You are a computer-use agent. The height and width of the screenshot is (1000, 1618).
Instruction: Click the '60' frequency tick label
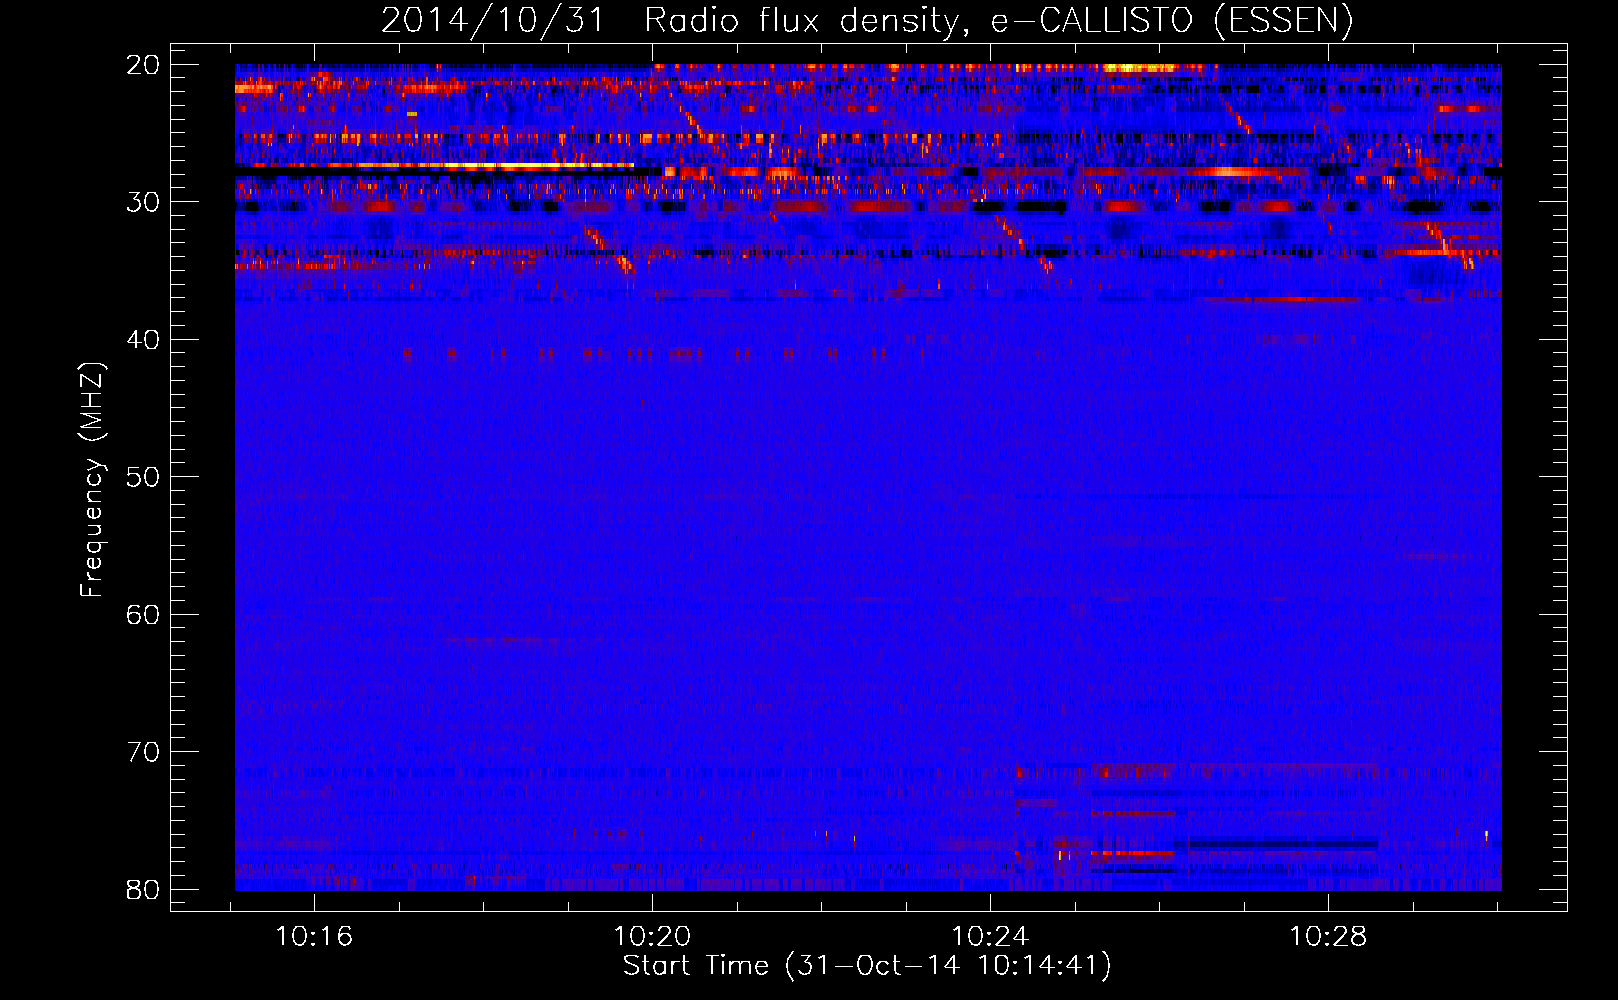(x=143, y=614)
